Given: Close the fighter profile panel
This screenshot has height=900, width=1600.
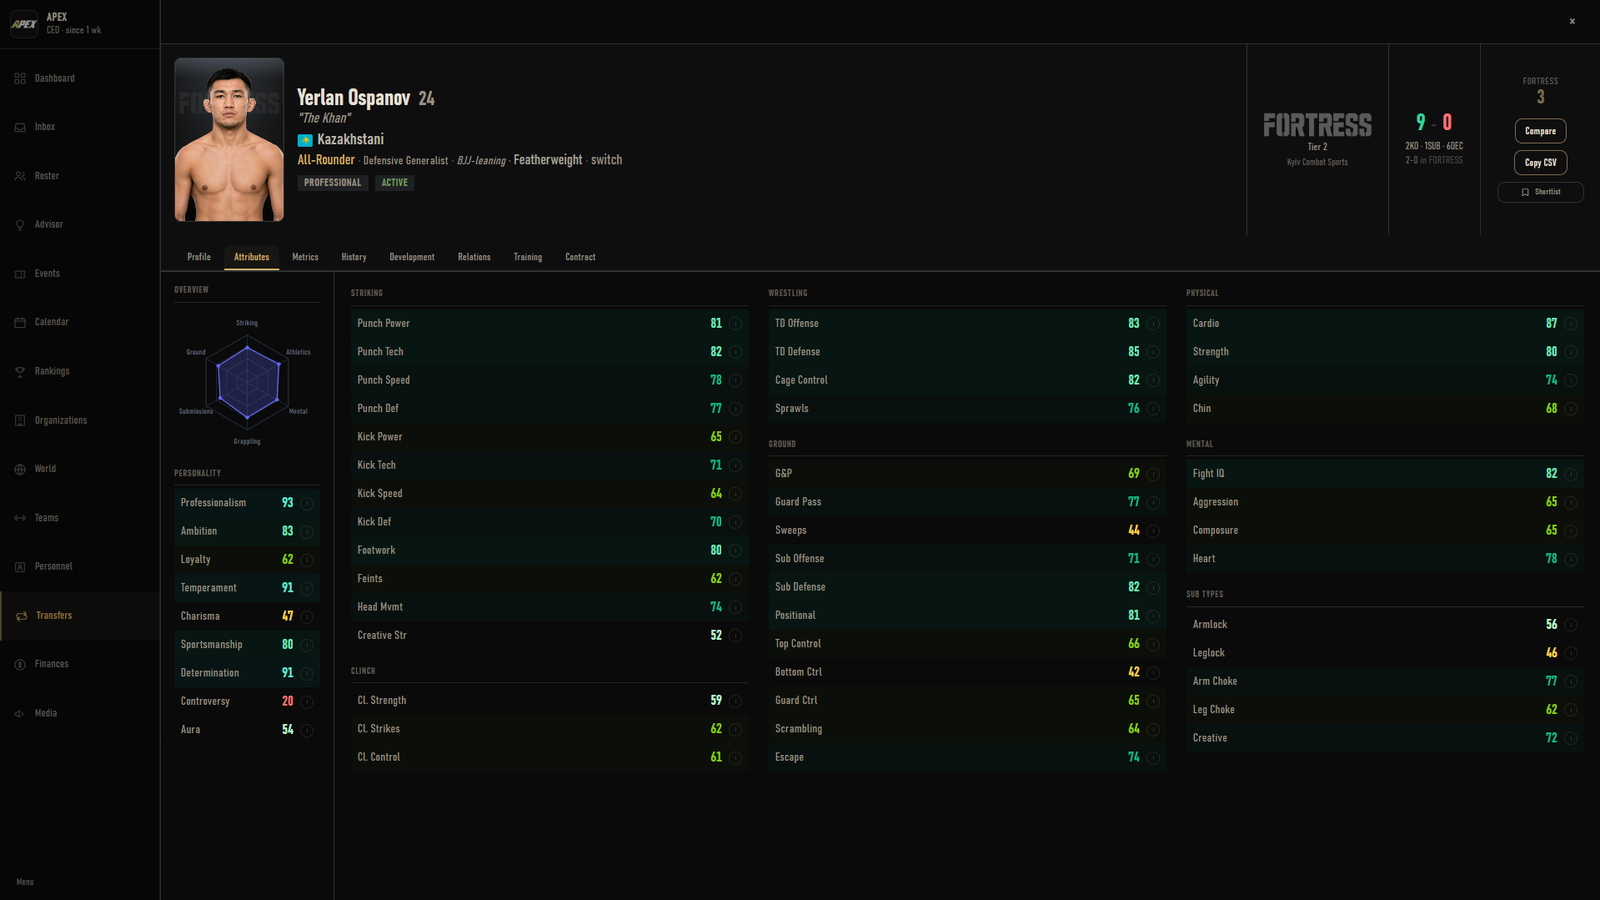Looking at the screenshot, I should 1572,21.
